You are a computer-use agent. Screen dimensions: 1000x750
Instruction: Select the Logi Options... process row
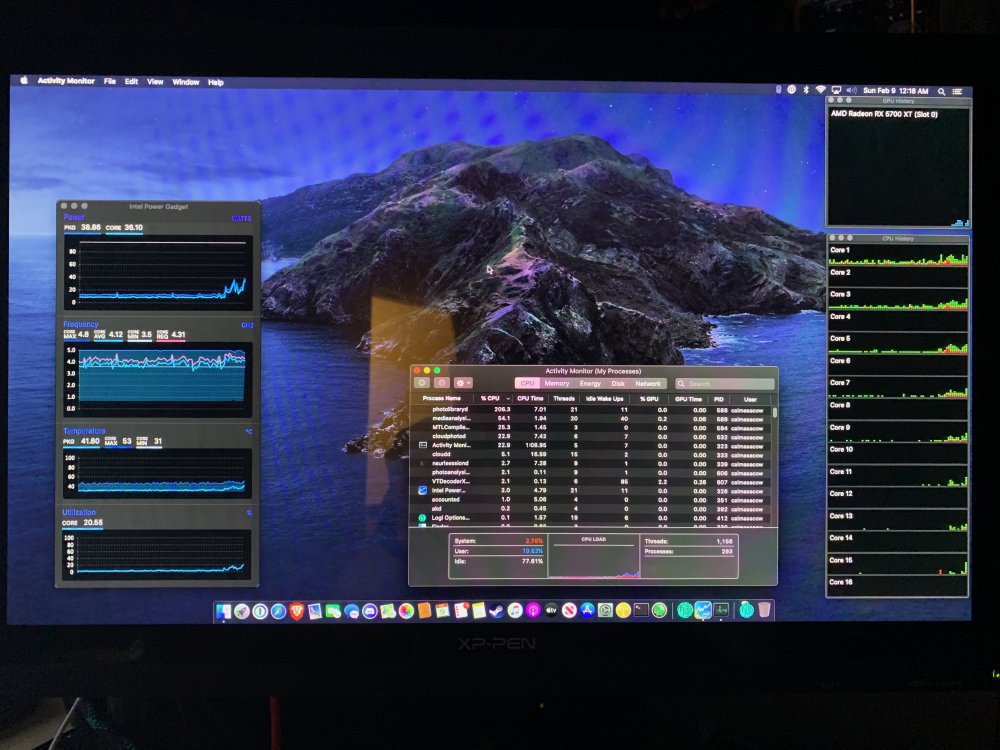coord(592,517)
